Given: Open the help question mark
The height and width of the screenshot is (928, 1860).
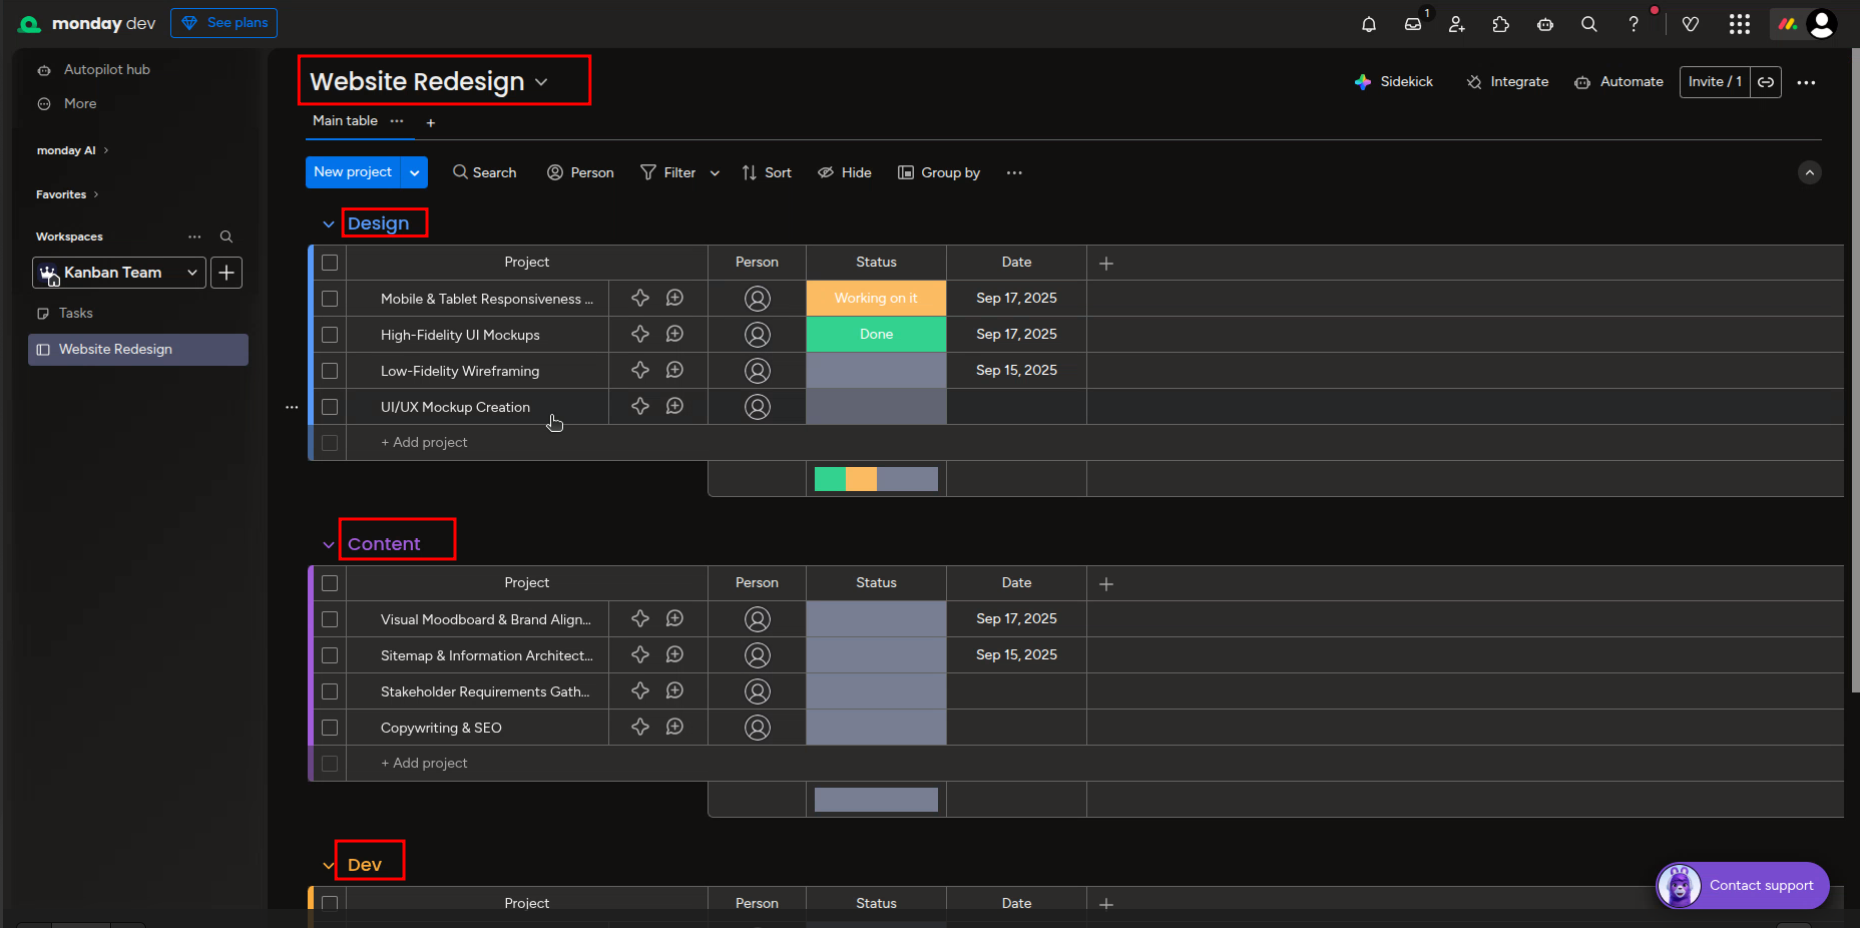Looking at the screenshot, I should [x=1633, y=24].
